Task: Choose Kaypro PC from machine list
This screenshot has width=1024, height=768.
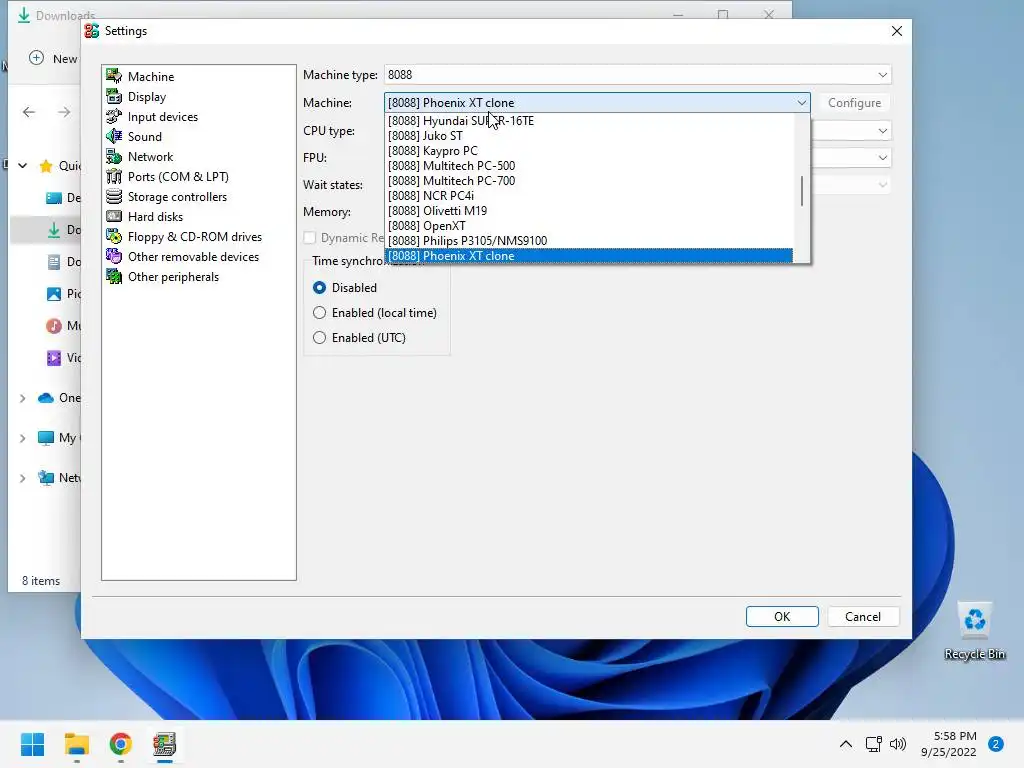Action: tap(589, 151)
